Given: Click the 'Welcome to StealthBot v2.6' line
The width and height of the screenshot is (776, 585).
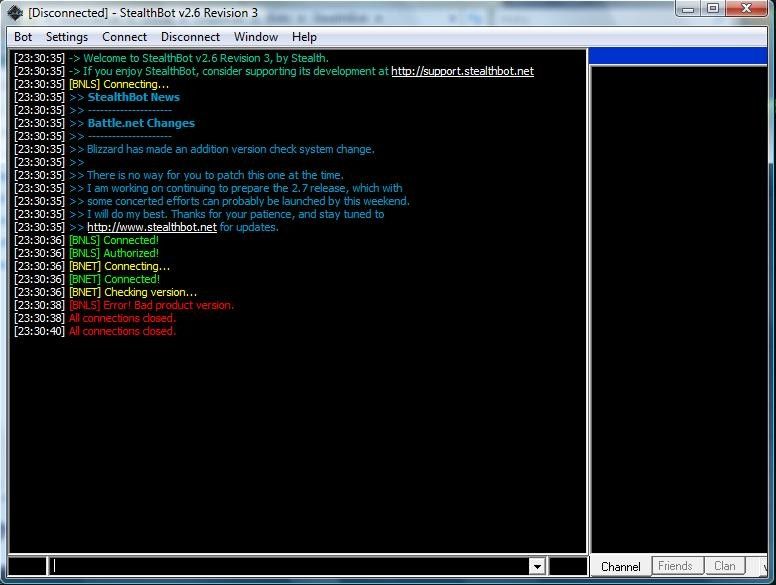Looking at the screenshot, I should [x=198, y=58].
